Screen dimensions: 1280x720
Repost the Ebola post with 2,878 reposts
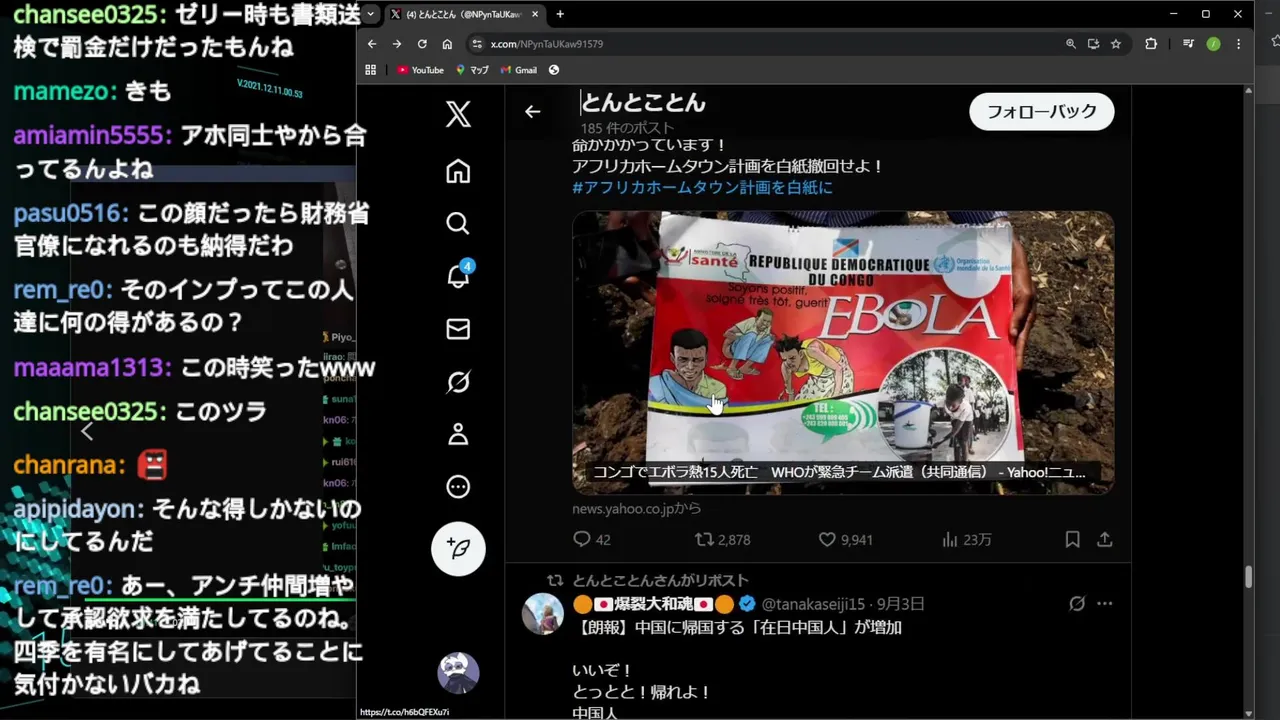(722, 539)
